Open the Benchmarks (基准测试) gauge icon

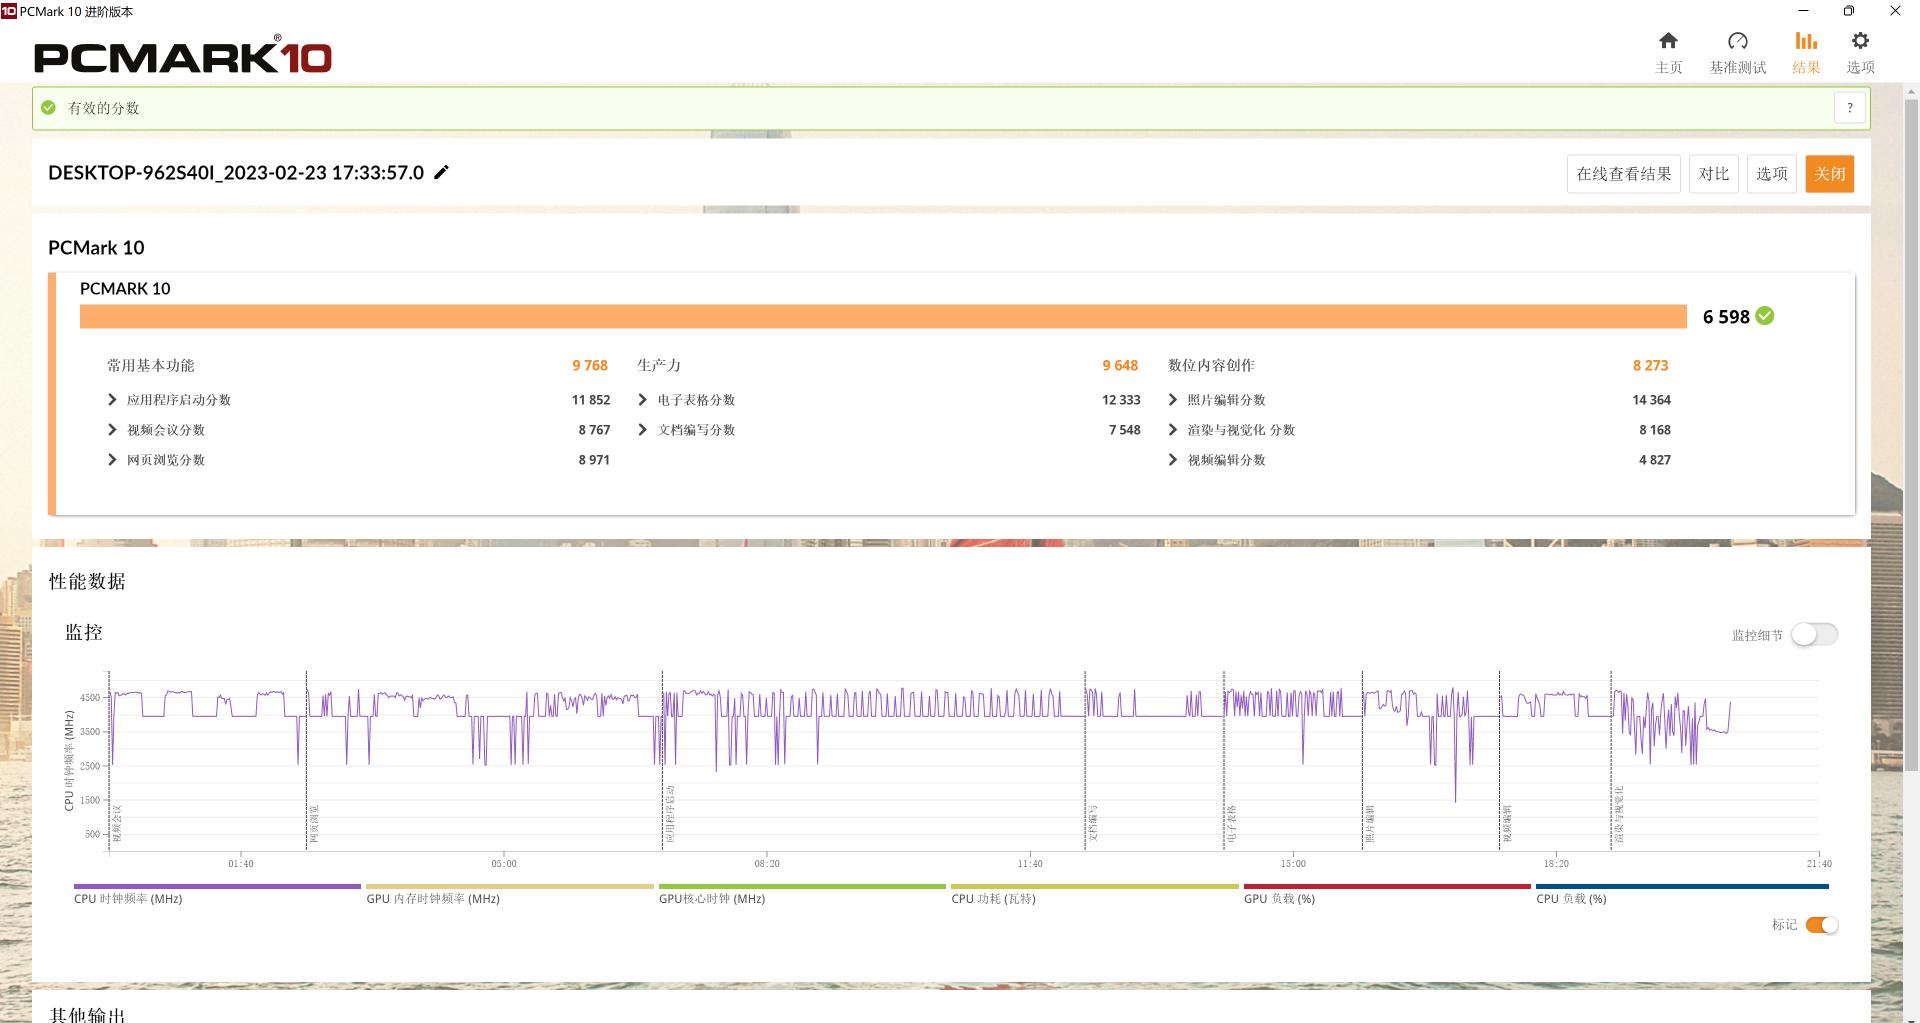[x=1737, y=41]
